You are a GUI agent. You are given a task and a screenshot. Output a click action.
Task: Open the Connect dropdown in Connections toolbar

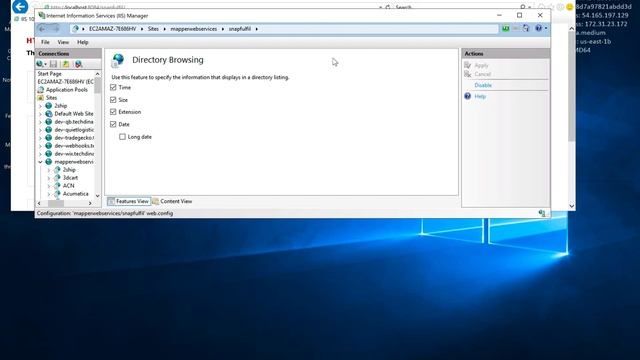point(41,64)
